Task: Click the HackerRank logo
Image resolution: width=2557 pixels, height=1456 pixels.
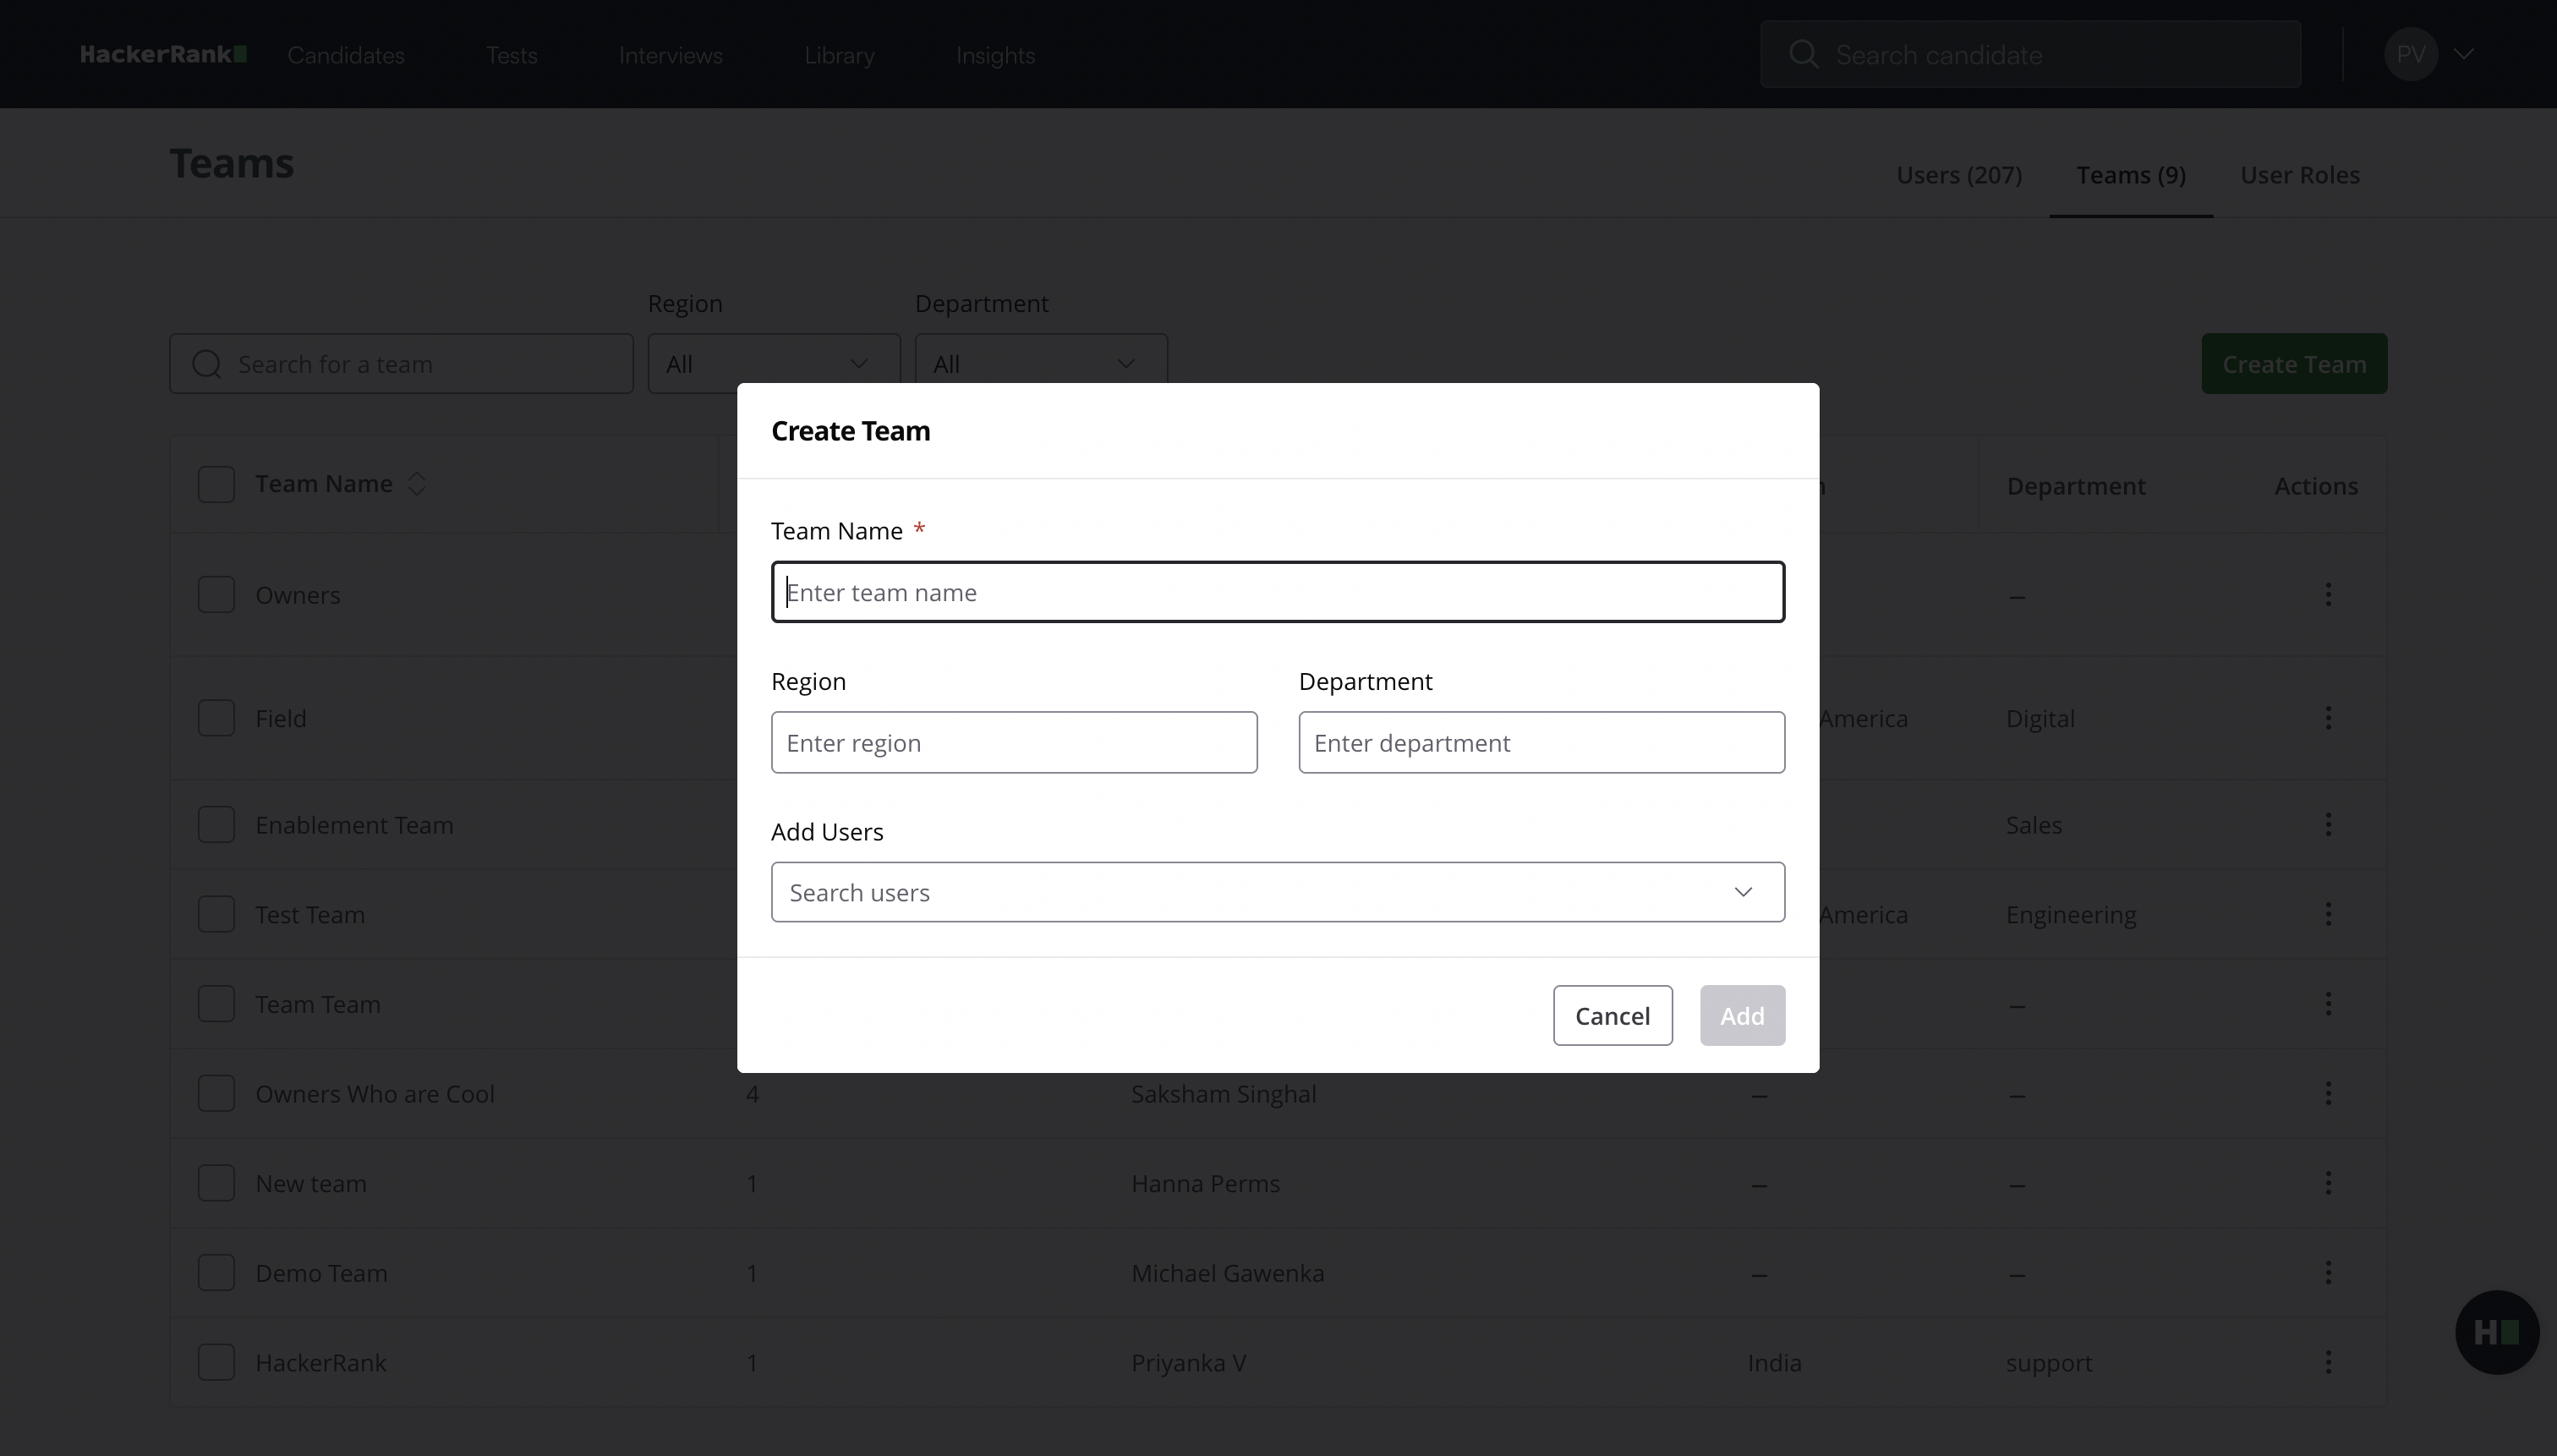Action: coord(163,55)
